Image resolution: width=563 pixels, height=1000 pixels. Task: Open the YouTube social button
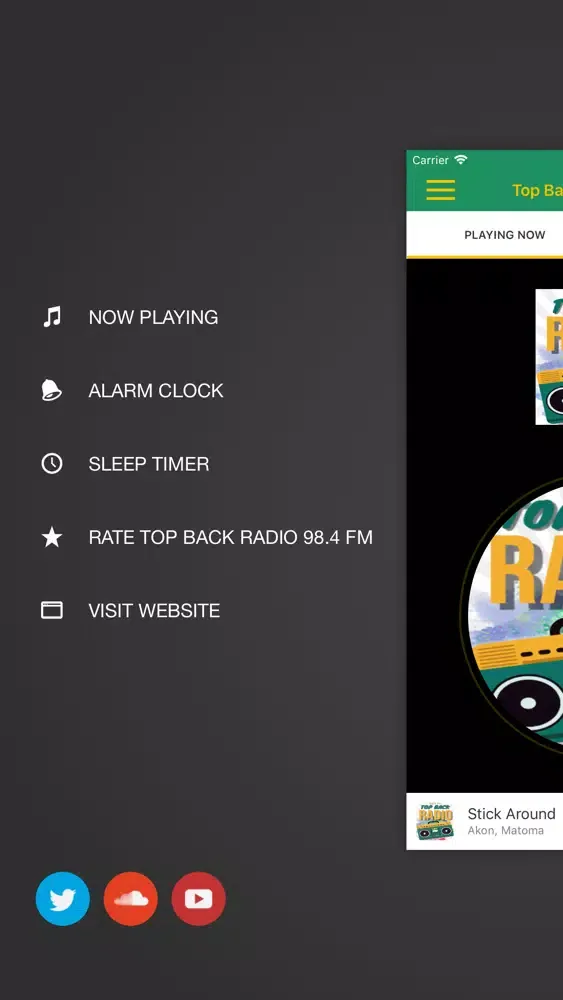(x=198, y=899)
